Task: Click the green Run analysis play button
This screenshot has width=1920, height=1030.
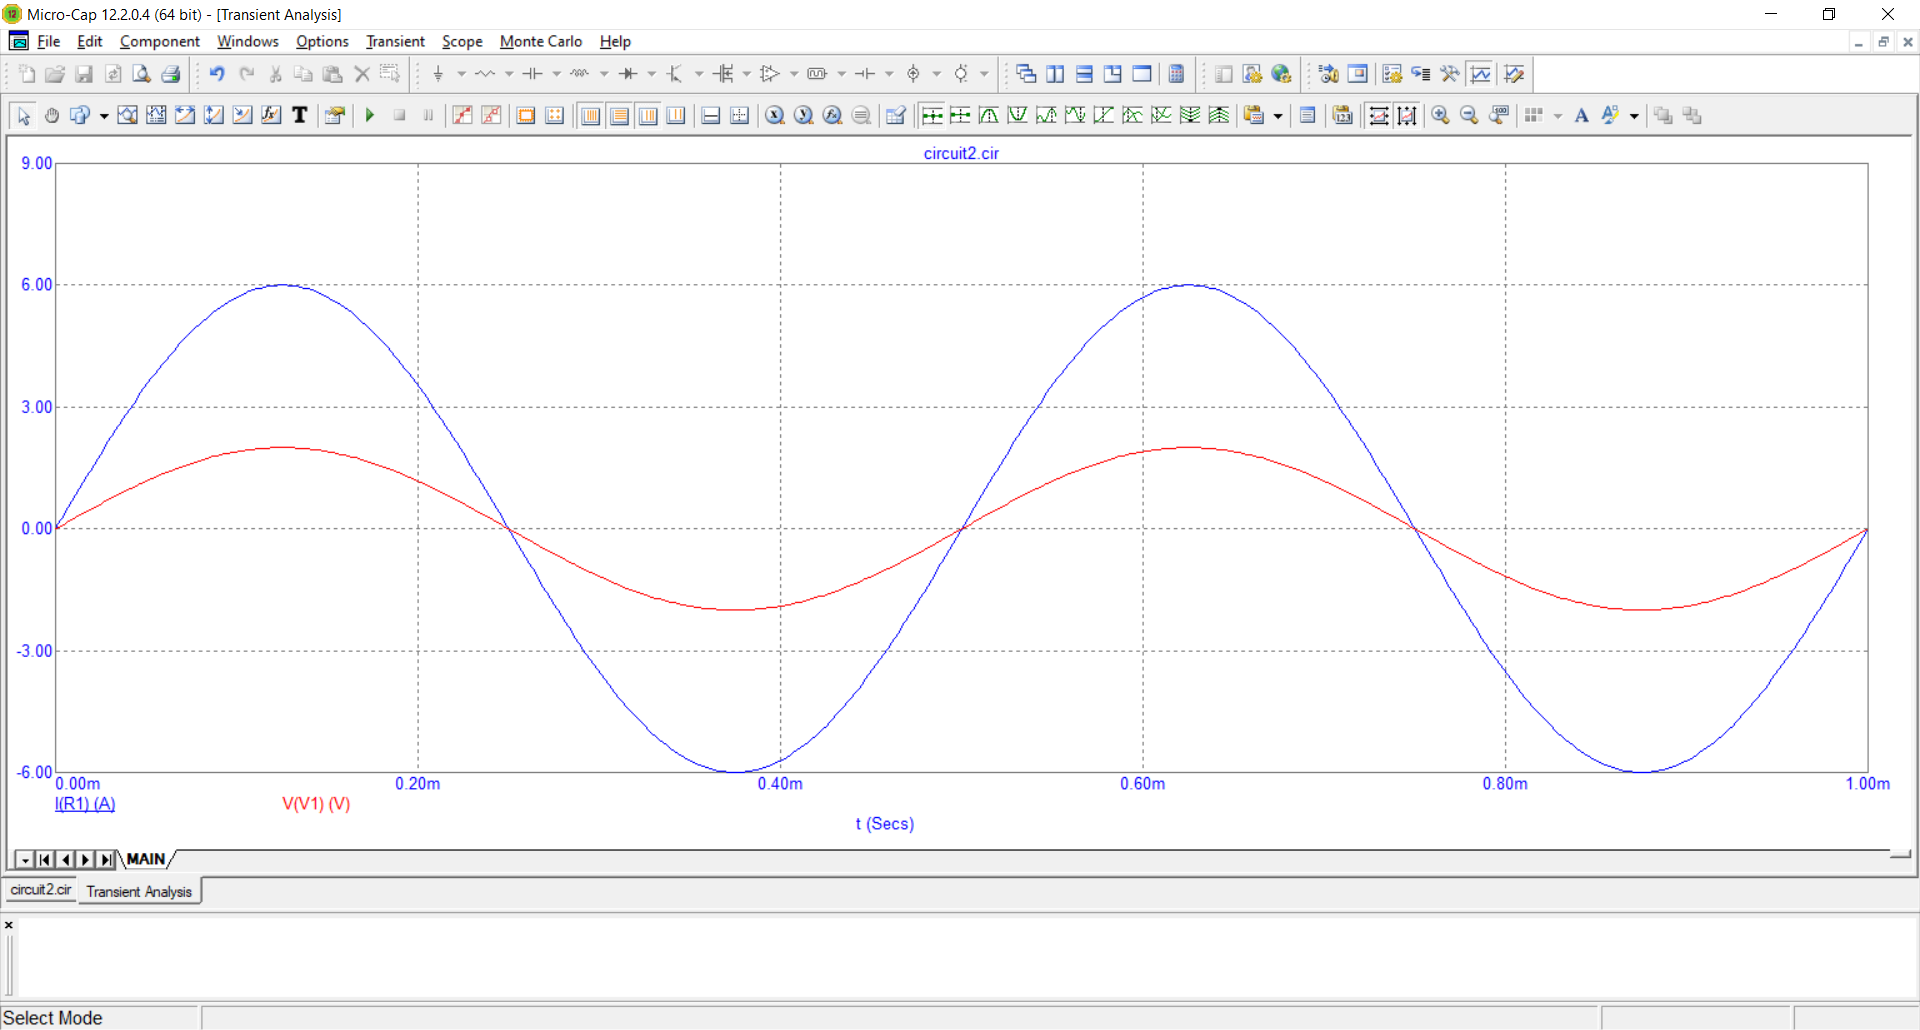Action: tap(370, 115)
